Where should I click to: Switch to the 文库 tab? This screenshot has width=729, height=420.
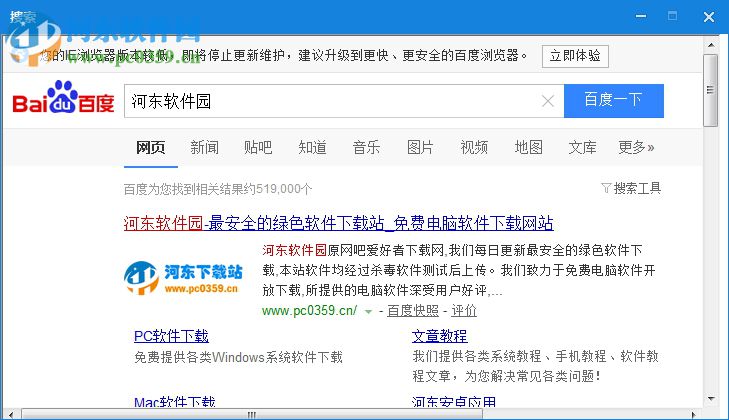583,148
